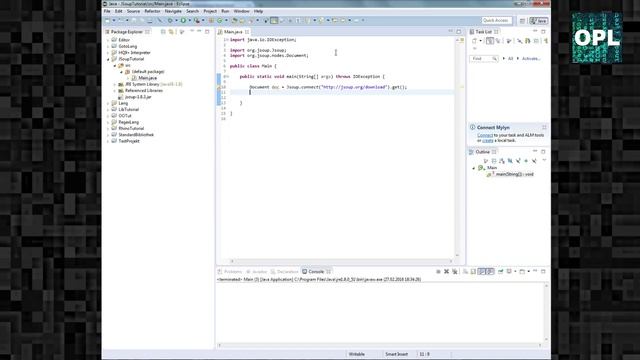Toggle Show Console on standard output
The height and width of the screenshot is (360, 640).
482,271
